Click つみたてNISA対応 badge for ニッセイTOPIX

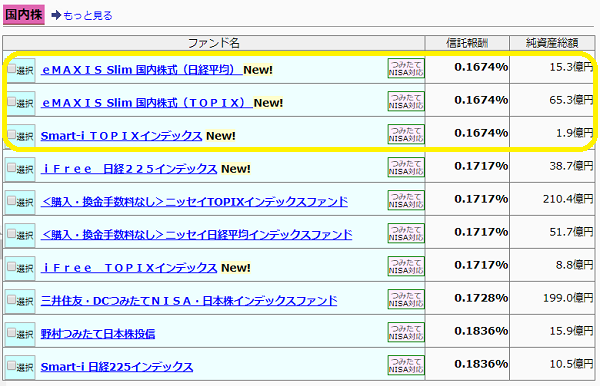[406, 200]
